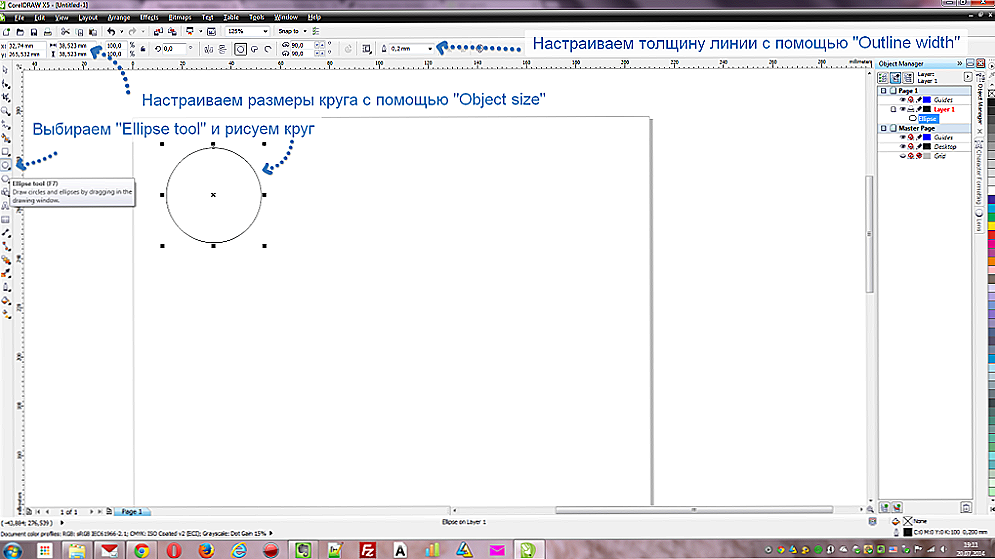Toggle visibility eye of Master Page Guides
This screenshot has width=995, height=559.
coord(902,137)
